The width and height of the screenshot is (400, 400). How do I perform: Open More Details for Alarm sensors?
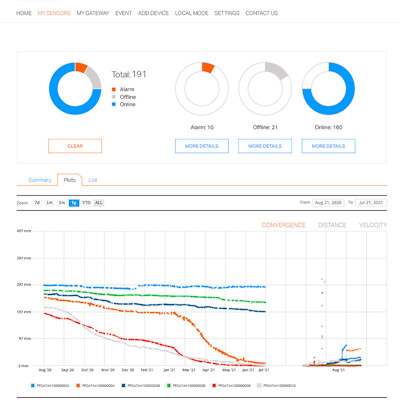coord(202,146)
